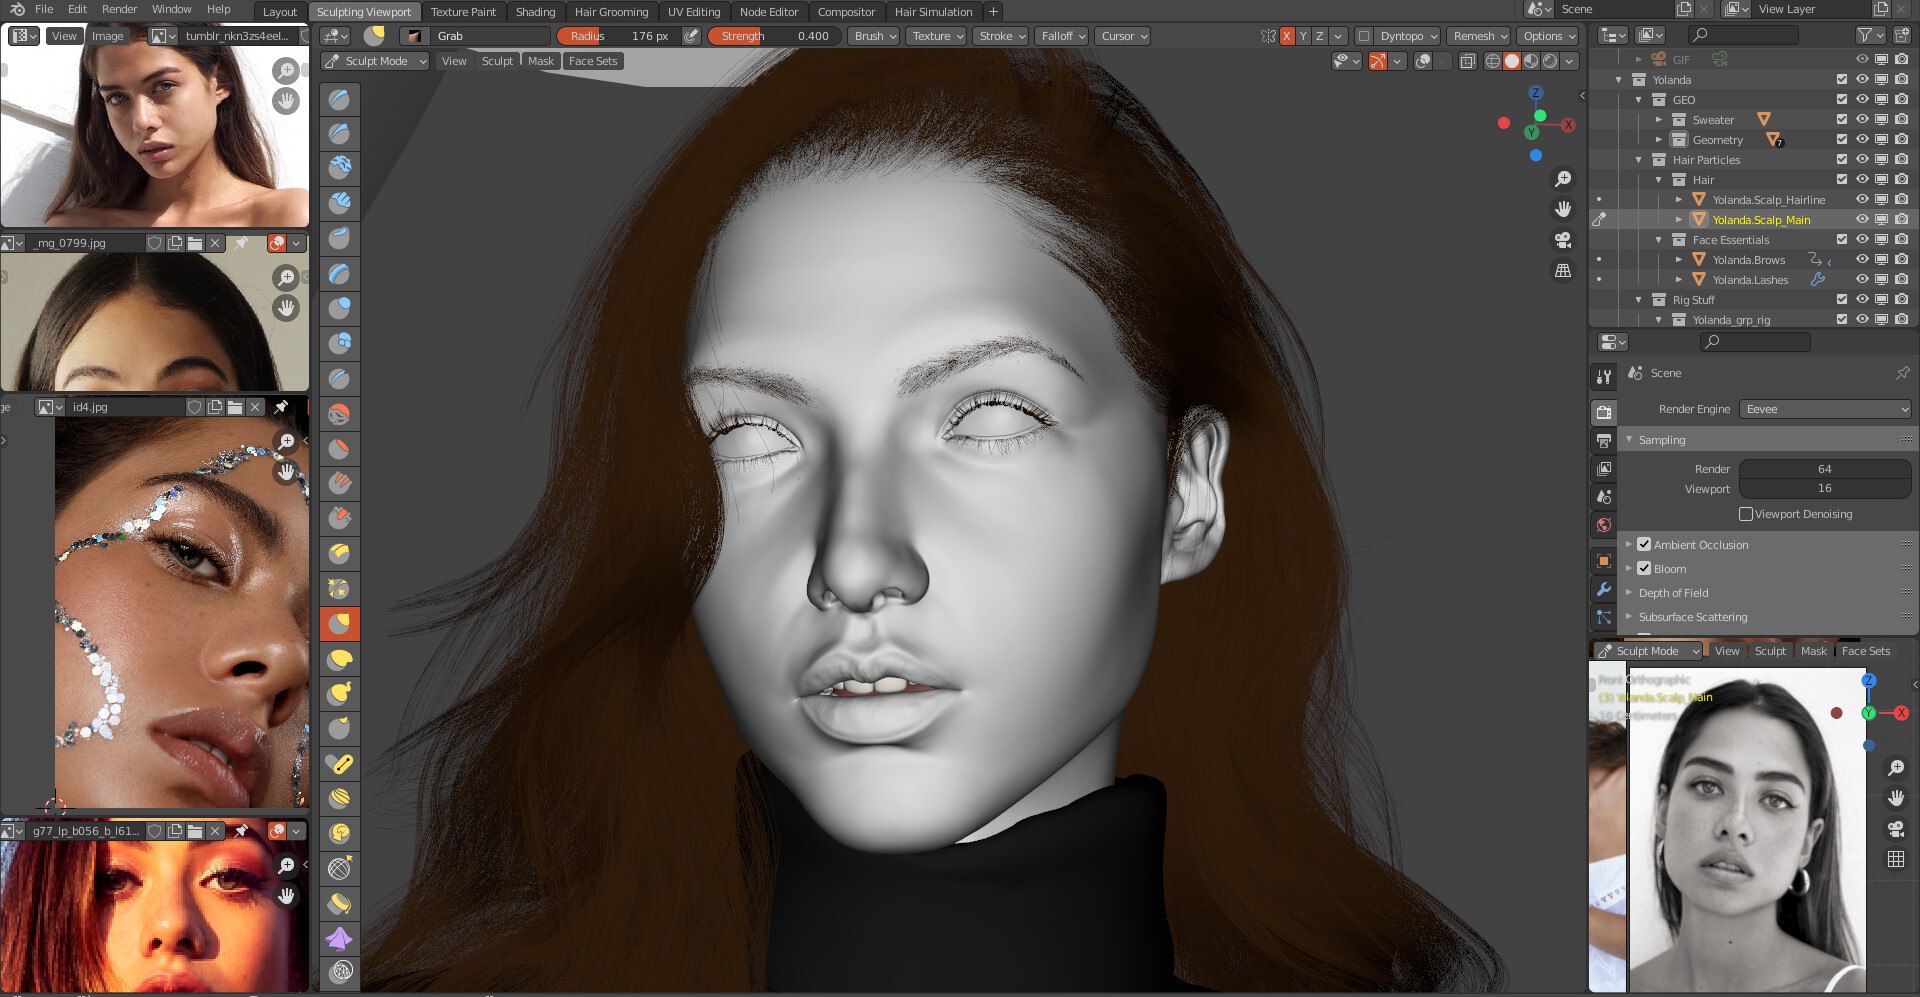Toggle camera view in main viewport
1920x997 pixels.
(x=1563, y=240)
